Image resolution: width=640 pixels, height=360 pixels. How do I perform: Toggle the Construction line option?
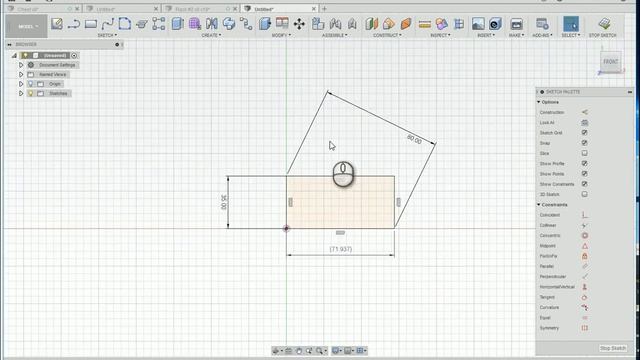(584, 112)
